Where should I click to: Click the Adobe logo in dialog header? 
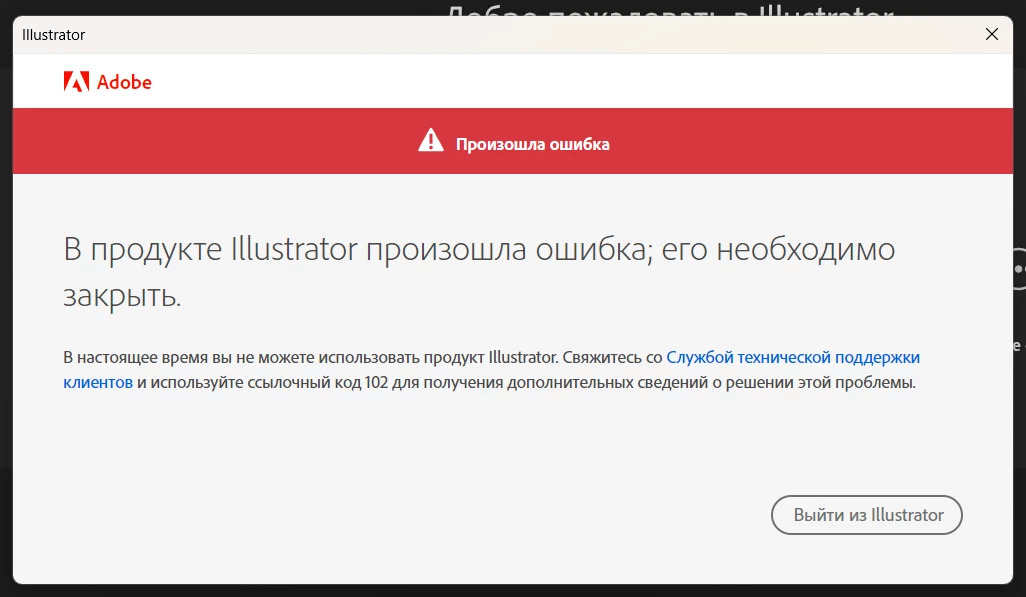(x=107, y=82)
